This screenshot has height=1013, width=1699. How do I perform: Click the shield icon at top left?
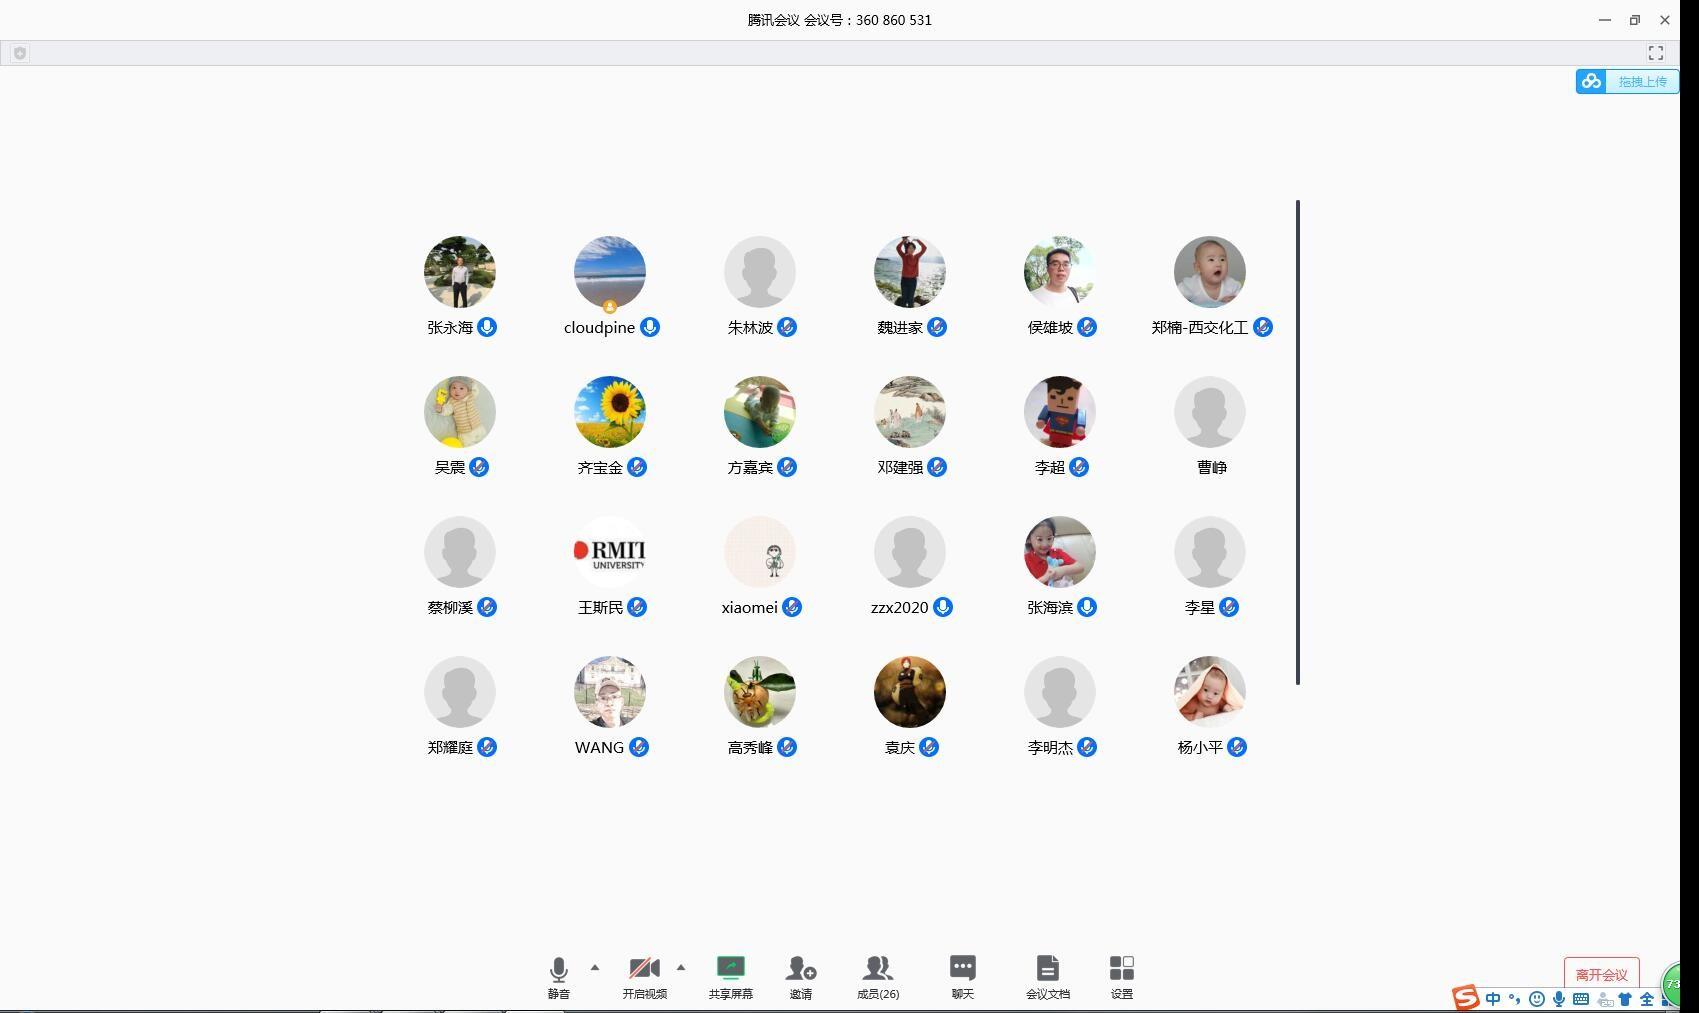click(20, 53)
